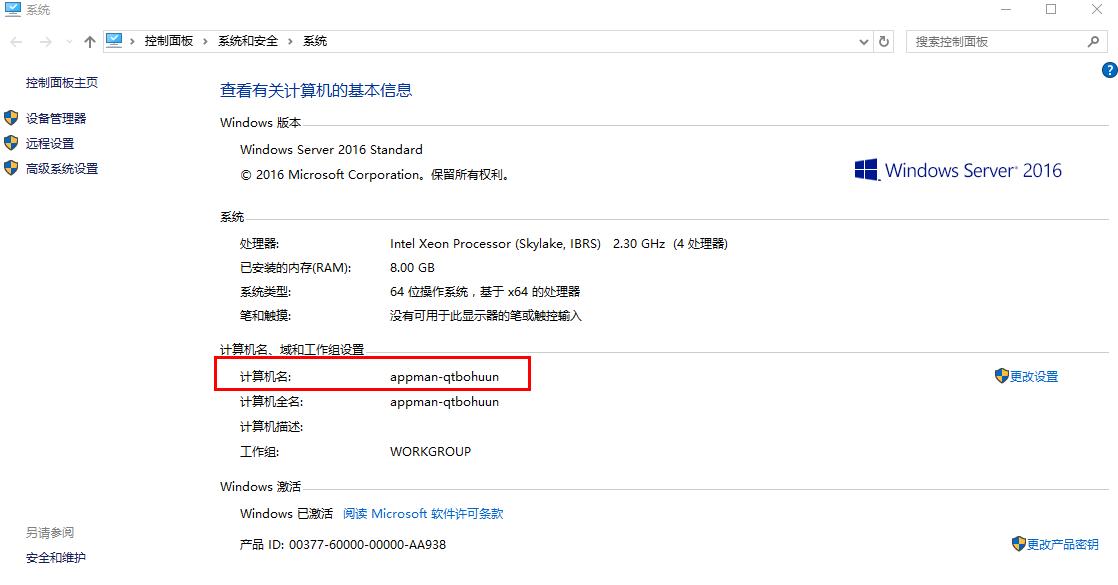
Task: Click the computer icon in address bar
Action: coord(114,41)
